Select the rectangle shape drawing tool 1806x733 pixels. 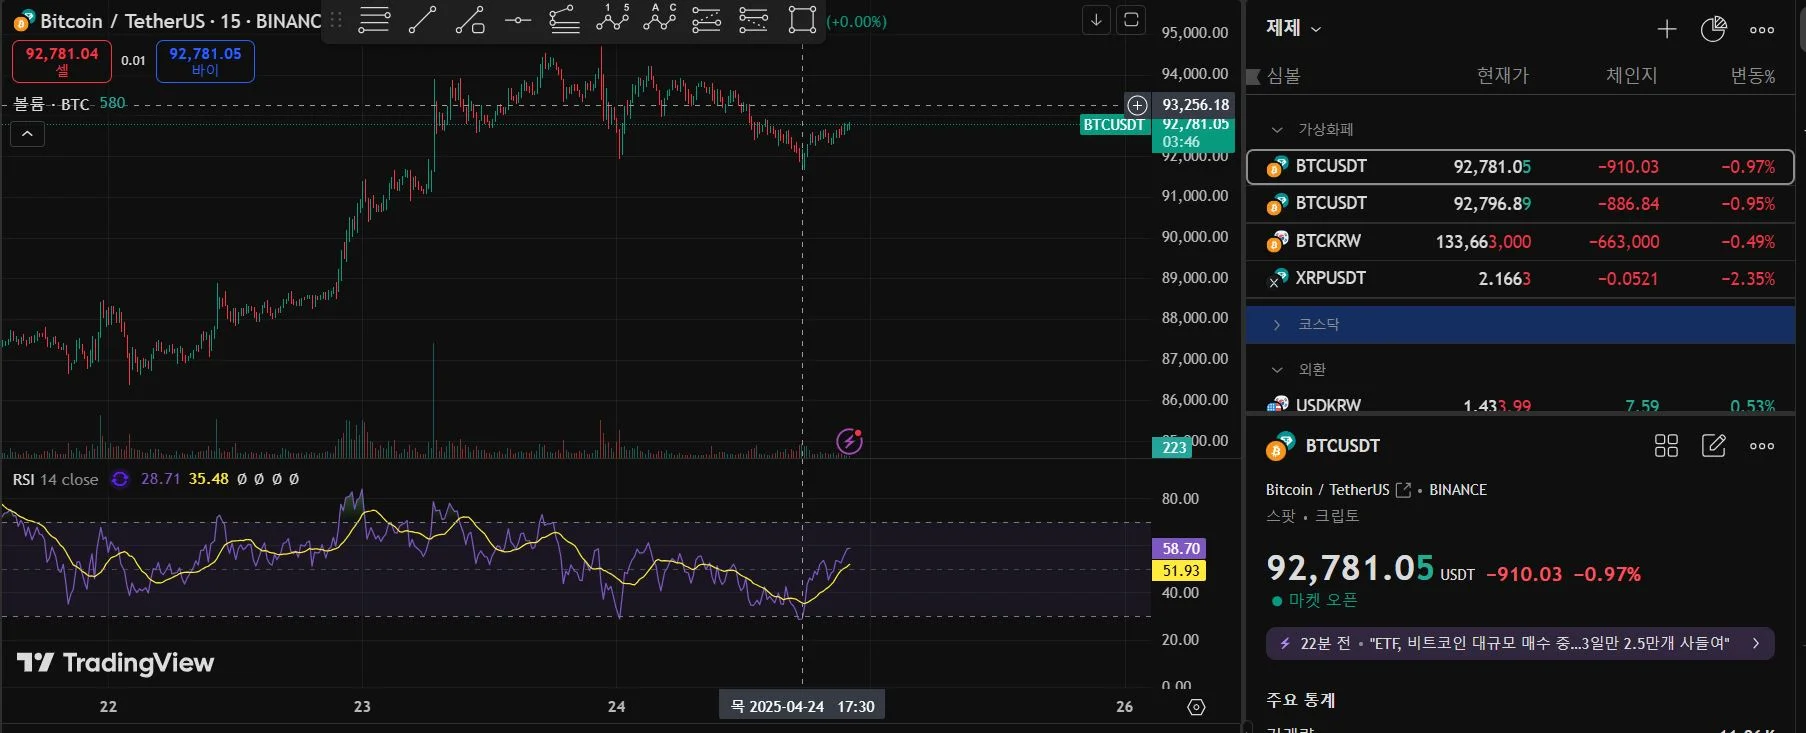click(802, 20)
